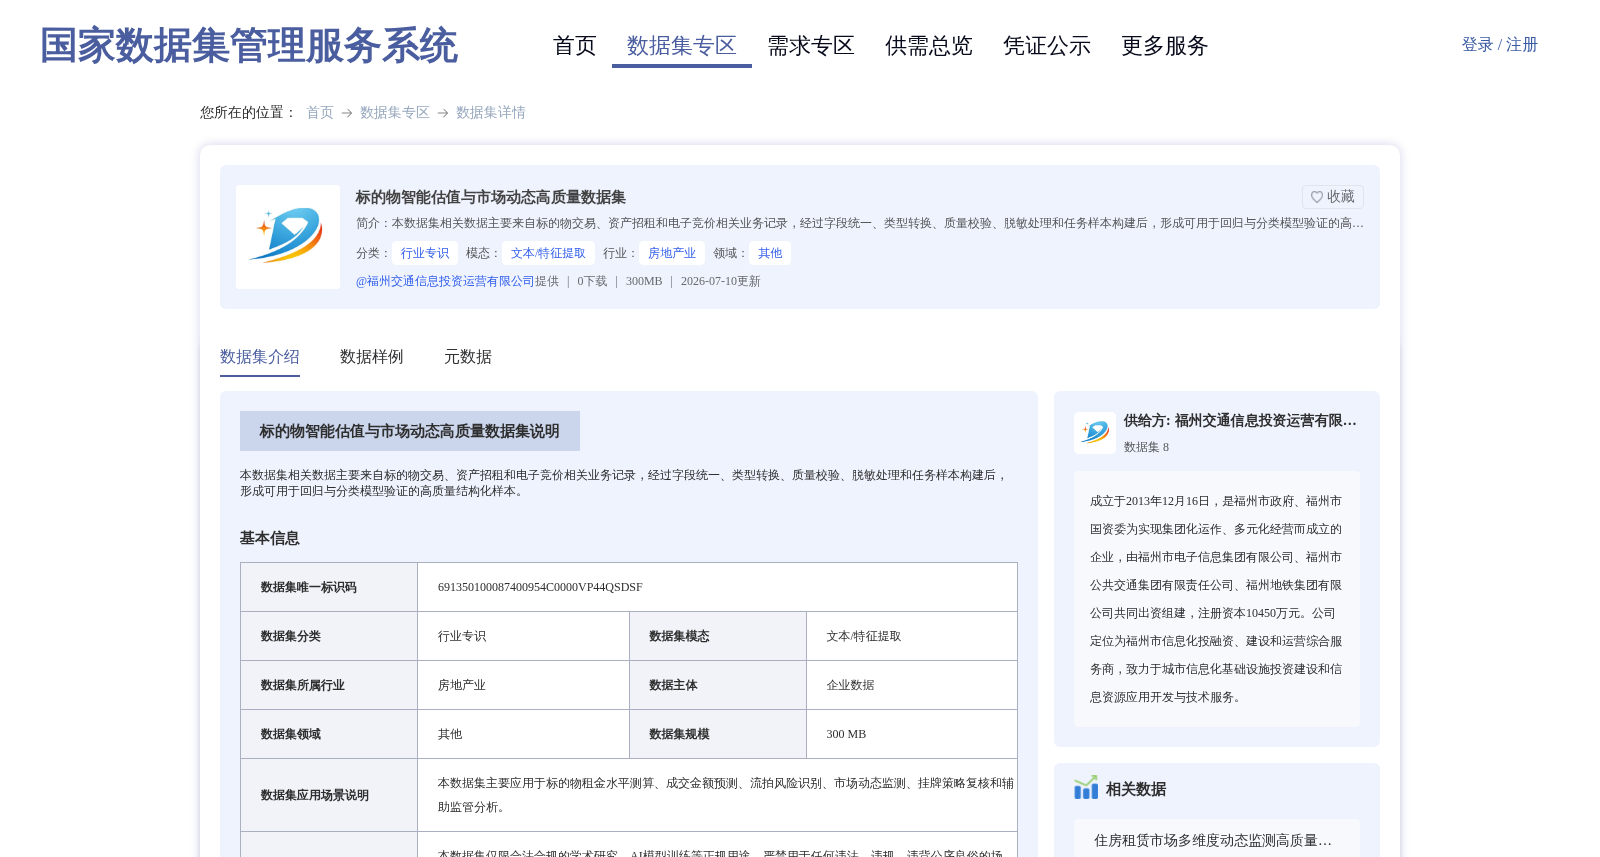Click the 0下载 download count
1600x857 pixels.
[592, 281]
